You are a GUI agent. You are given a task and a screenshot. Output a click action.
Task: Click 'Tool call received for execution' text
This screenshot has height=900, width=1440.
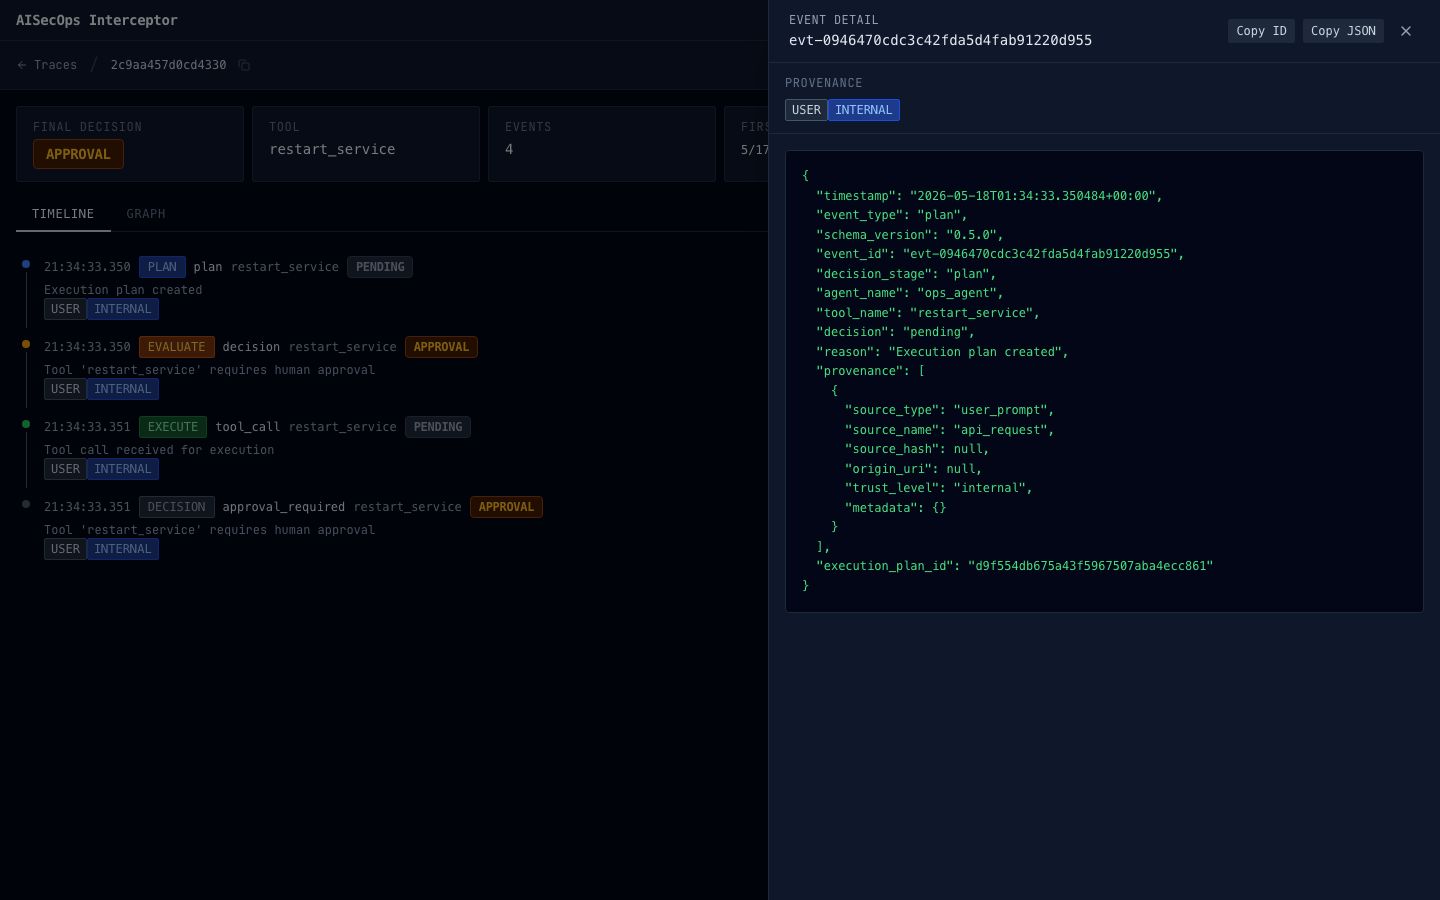159,450
